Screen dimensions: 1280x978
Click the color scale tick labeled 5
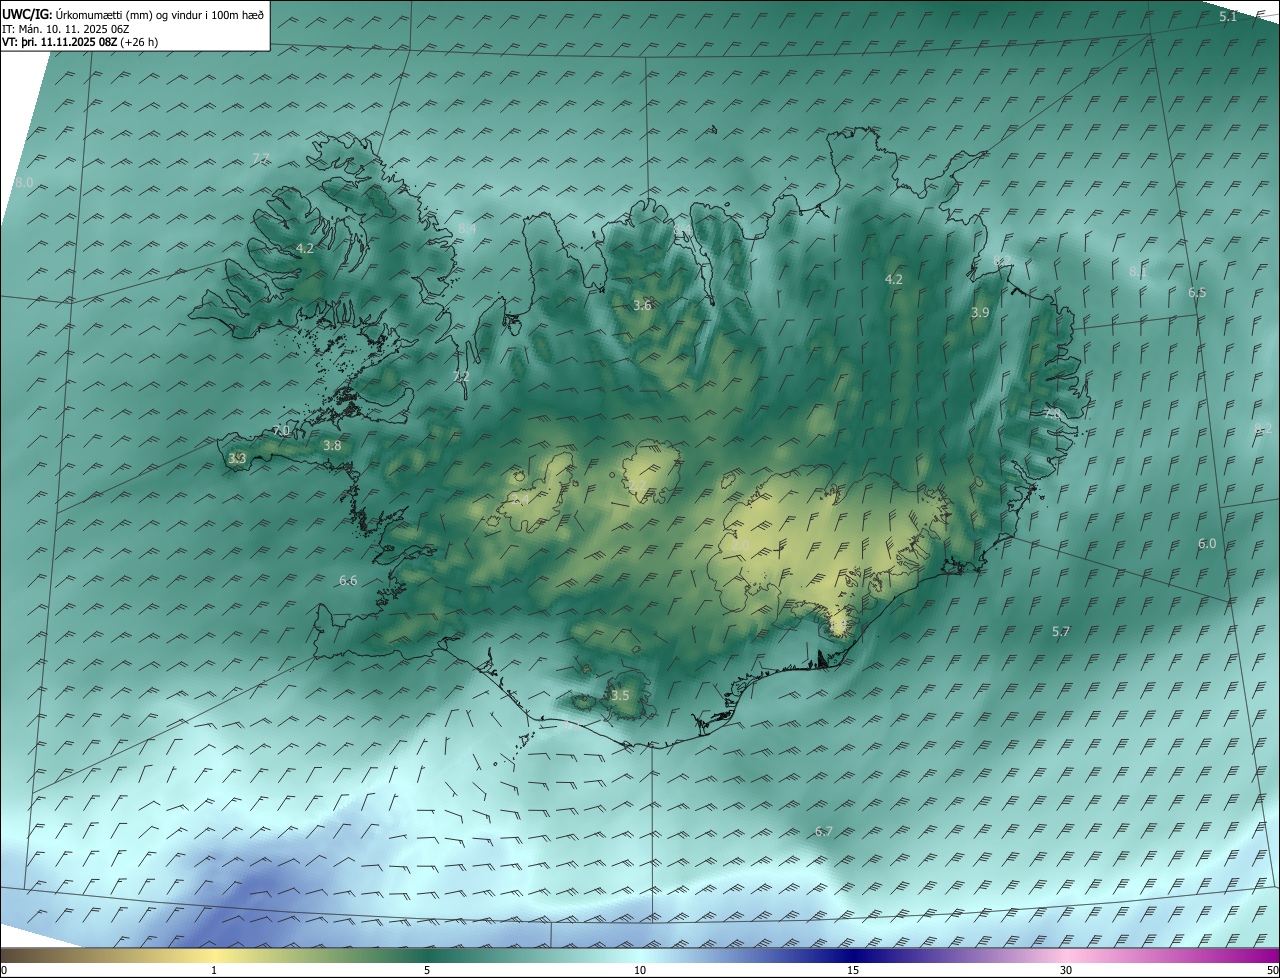[427, 970]
